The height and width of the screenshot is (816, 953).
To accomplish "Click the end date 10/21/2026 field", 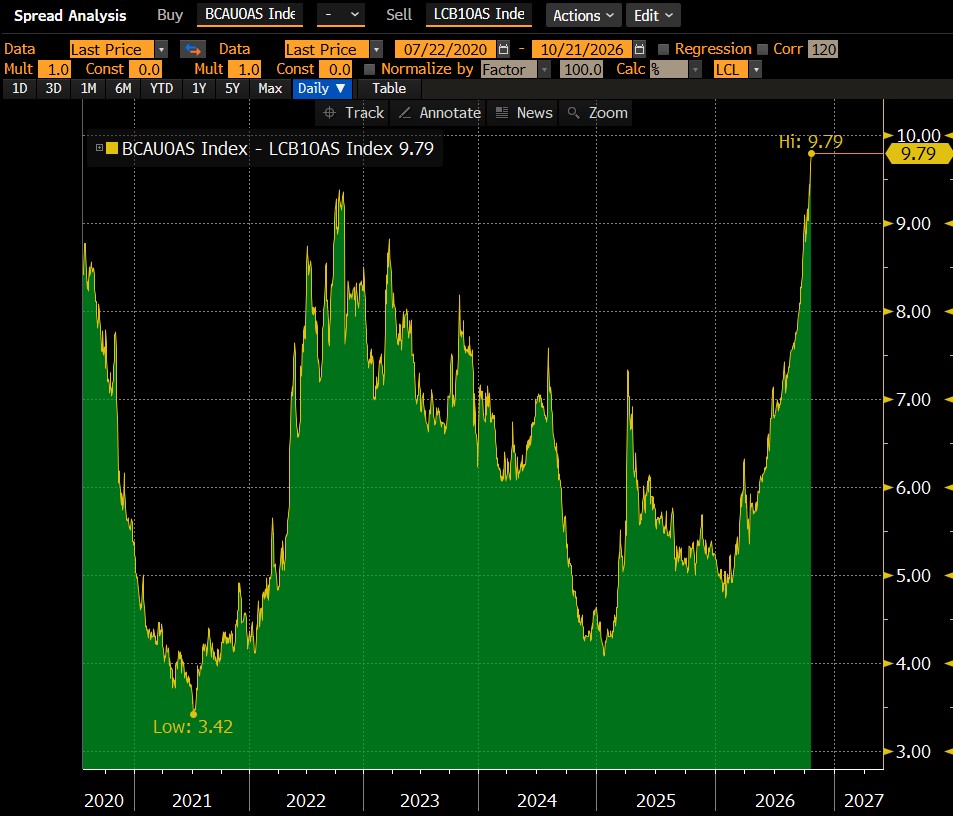I will click(x=582, y=49).
